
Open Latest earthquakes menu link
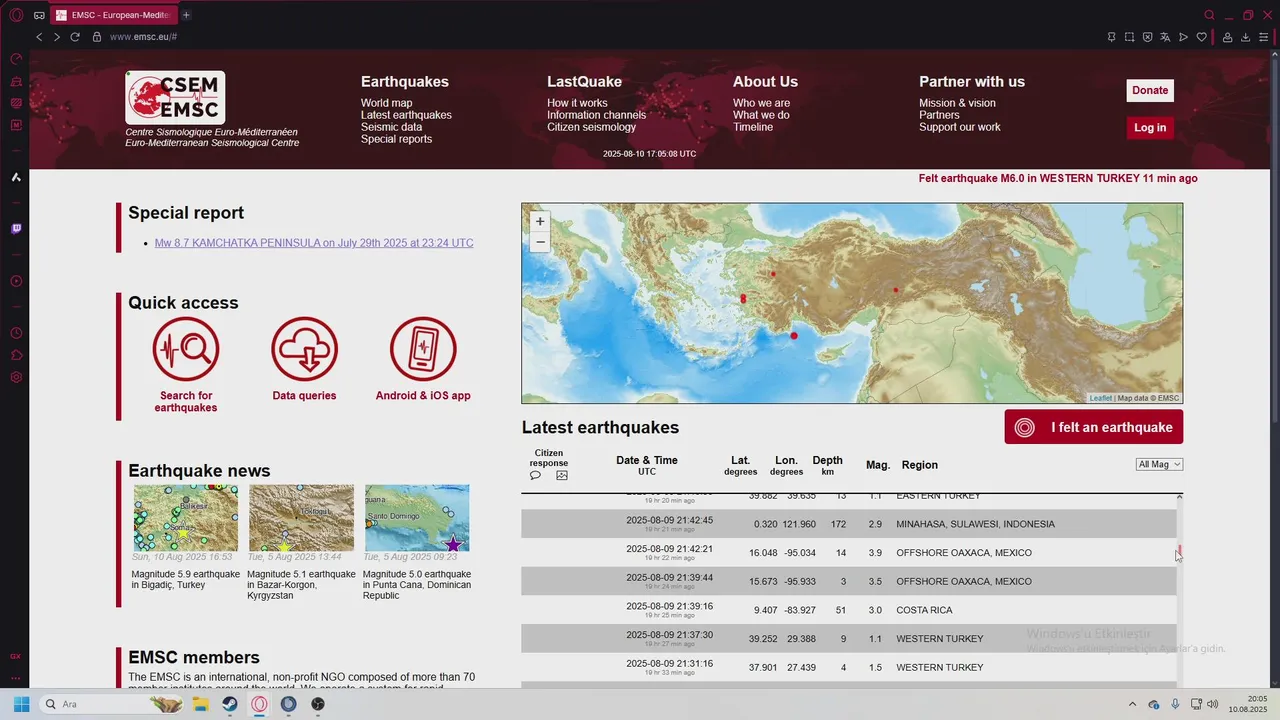point(406,115)
